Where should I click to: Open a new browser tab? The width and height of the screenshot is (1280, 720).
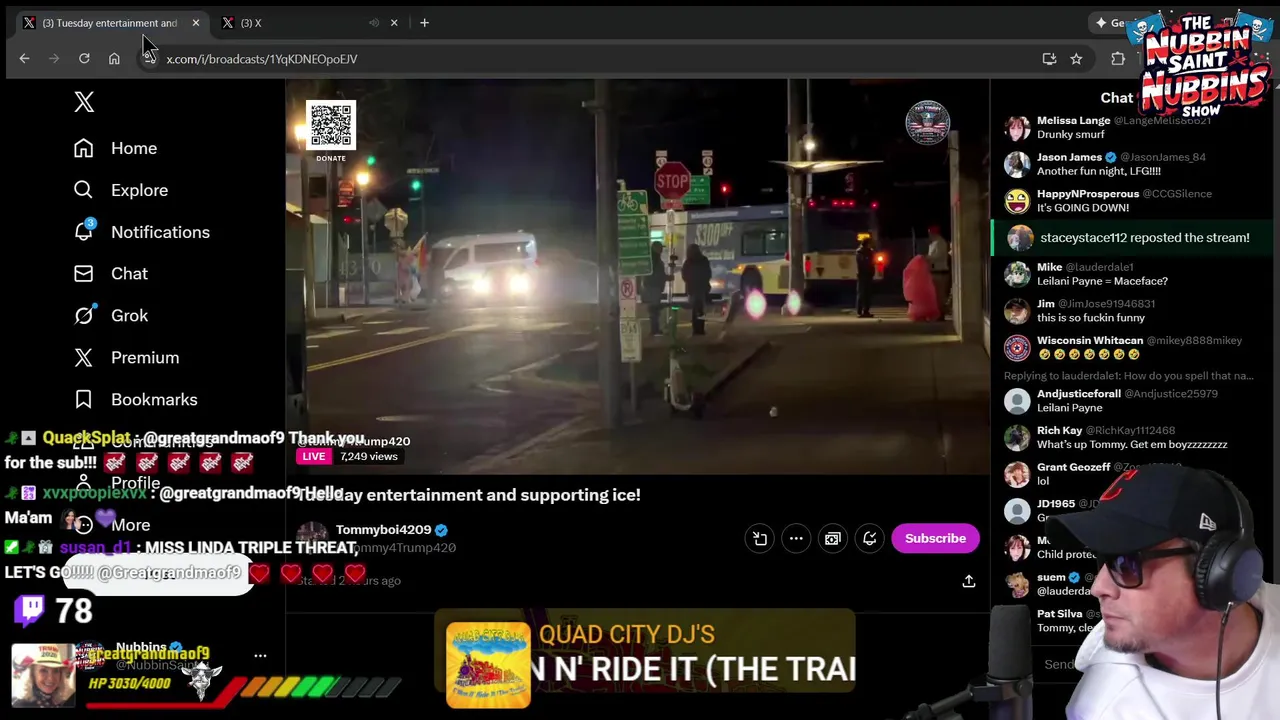pos(424,22)
